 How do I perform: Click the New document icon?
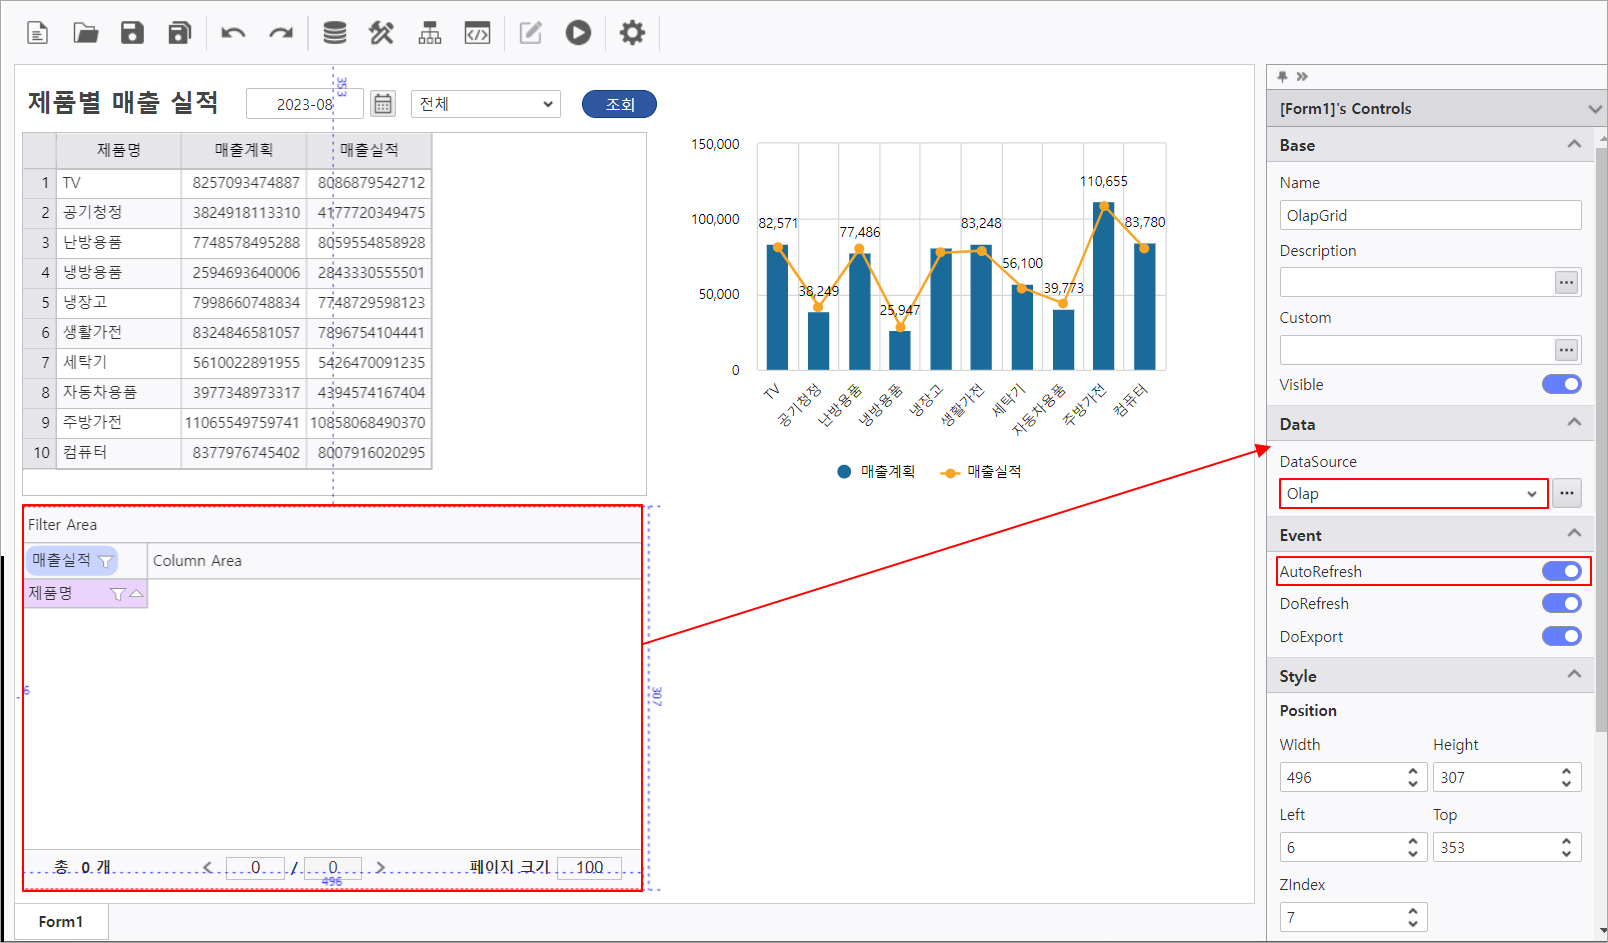(37, 33)
